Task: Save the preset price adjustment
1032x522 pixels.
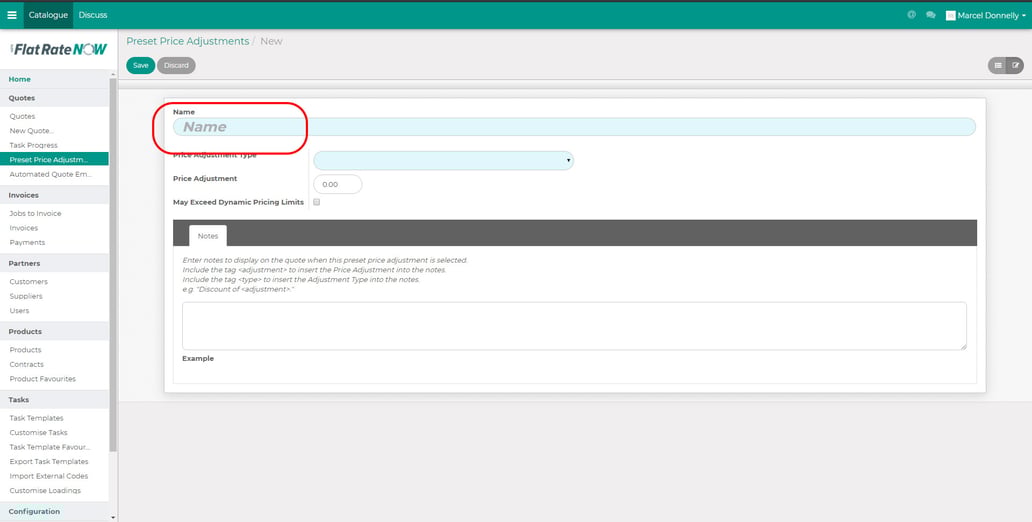Action: [x=140, y=65]
